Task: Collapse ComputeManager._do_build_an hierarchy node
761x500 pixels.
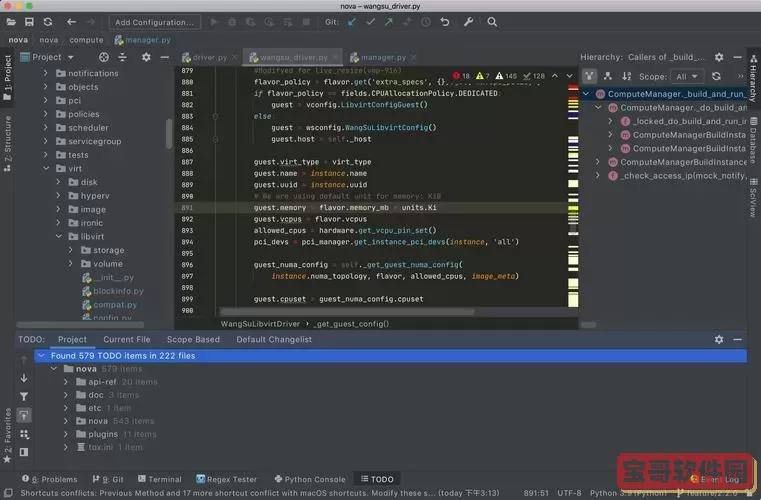Action: coord(598,107)
